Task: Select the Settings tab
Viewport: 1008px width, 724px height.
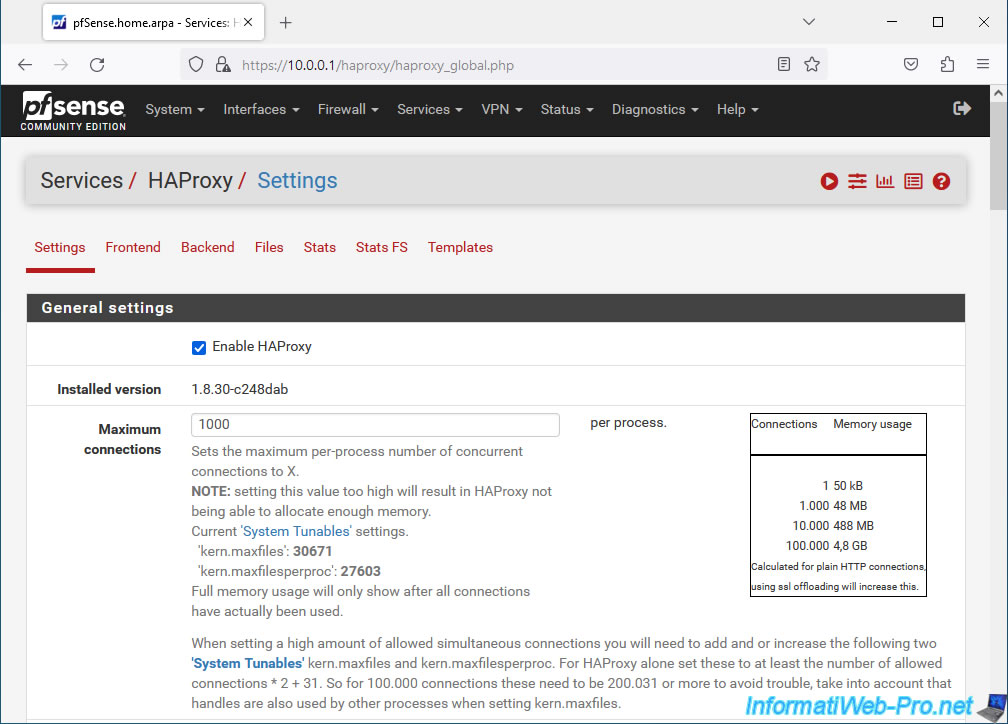Action: coord(60,248)
